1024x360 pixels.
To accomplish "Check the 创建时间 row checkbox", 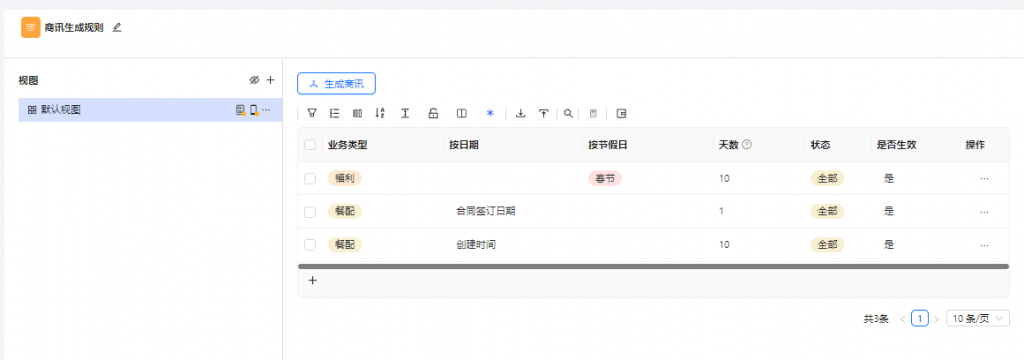I will (x=310, y=245).
